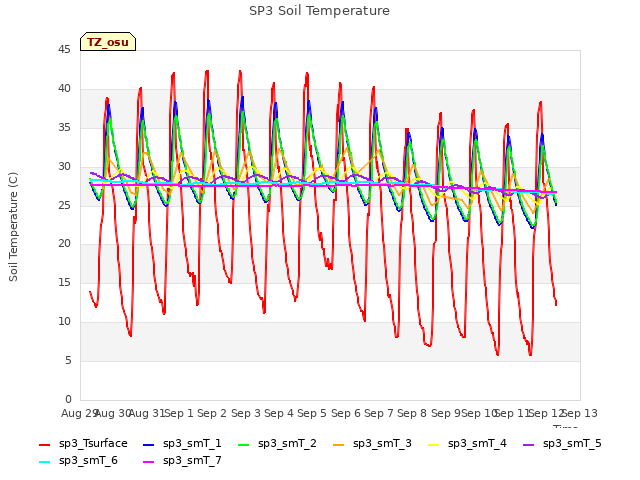
Task: Toggle the sp3_smT_6 legend entry
Action: 78,461
